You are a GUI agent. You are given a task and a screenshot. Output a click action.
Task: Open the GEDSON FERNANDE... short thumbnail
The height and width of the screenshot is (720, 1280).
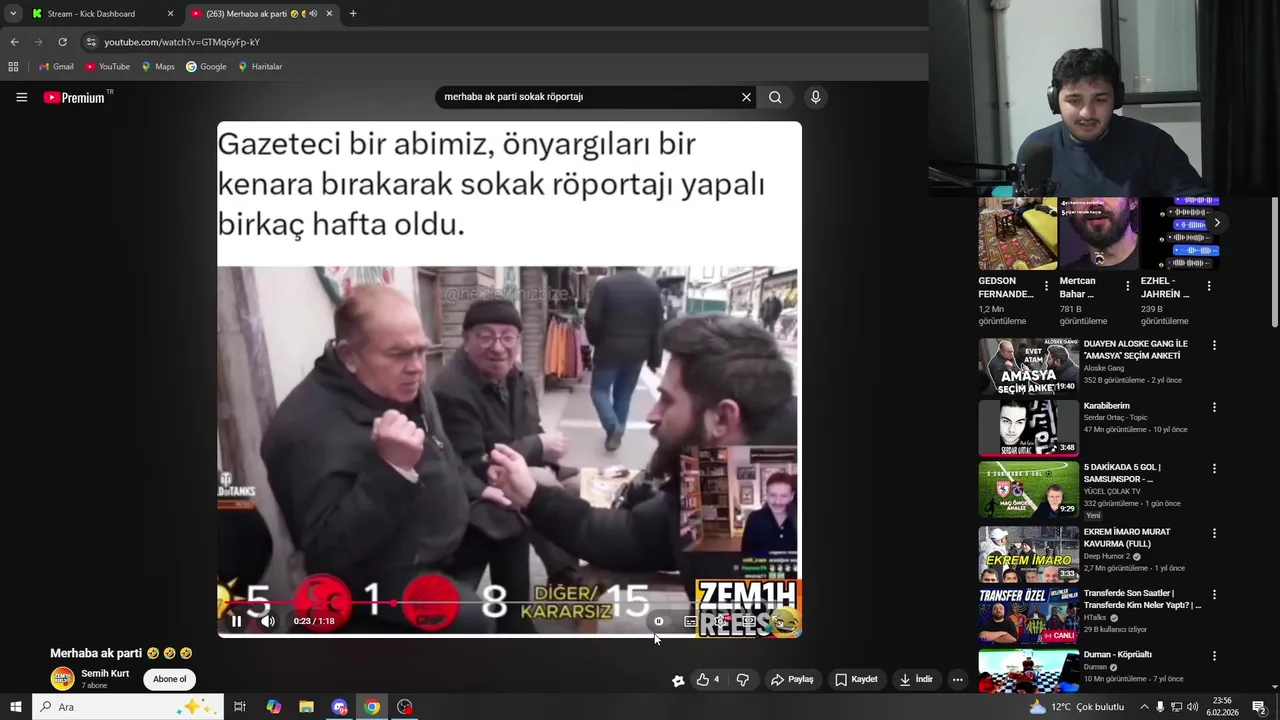click(x=1017, y=234)
